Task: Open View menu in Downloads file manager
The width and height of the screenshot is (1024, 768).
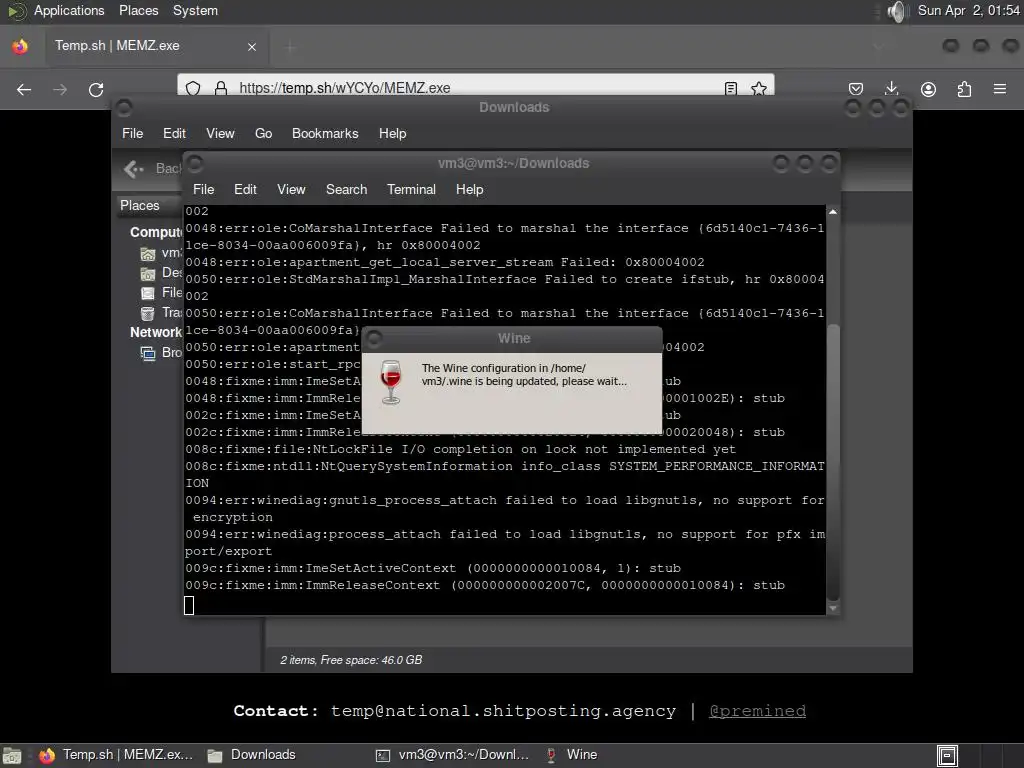Action: pos(220,133)
